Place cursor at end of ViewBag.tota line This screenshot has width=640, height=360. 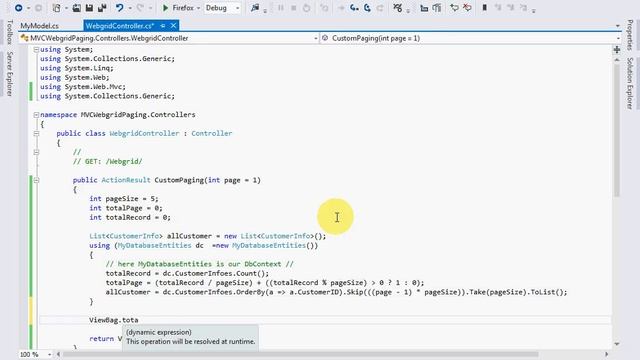[x=139, y=320]
